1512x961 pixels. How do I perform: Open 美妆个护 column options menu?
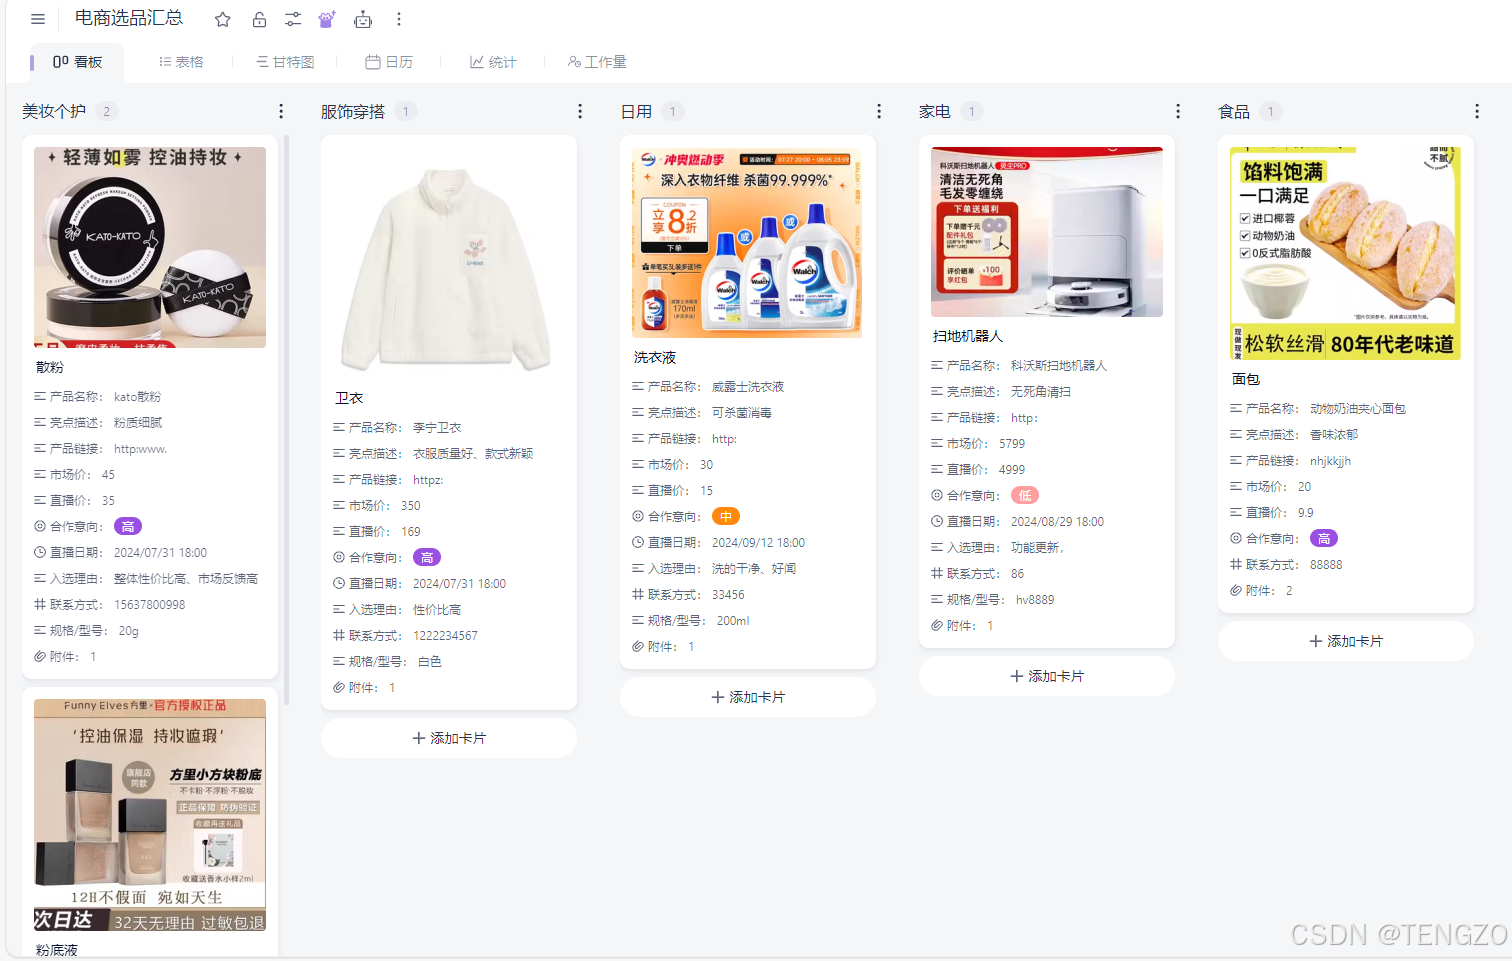(281, 111)
